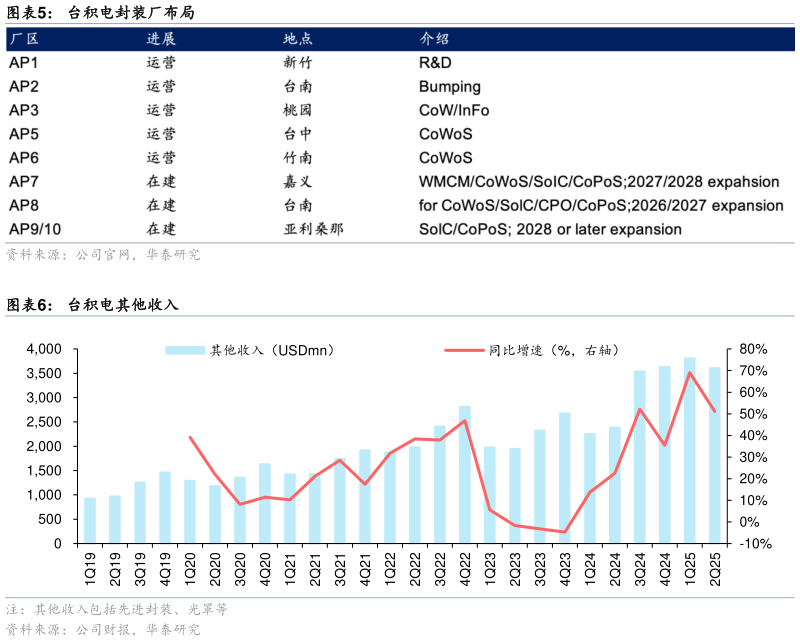Select the AP9/10 row label
Screen dimensions: 800x642
tap(35, 229)
